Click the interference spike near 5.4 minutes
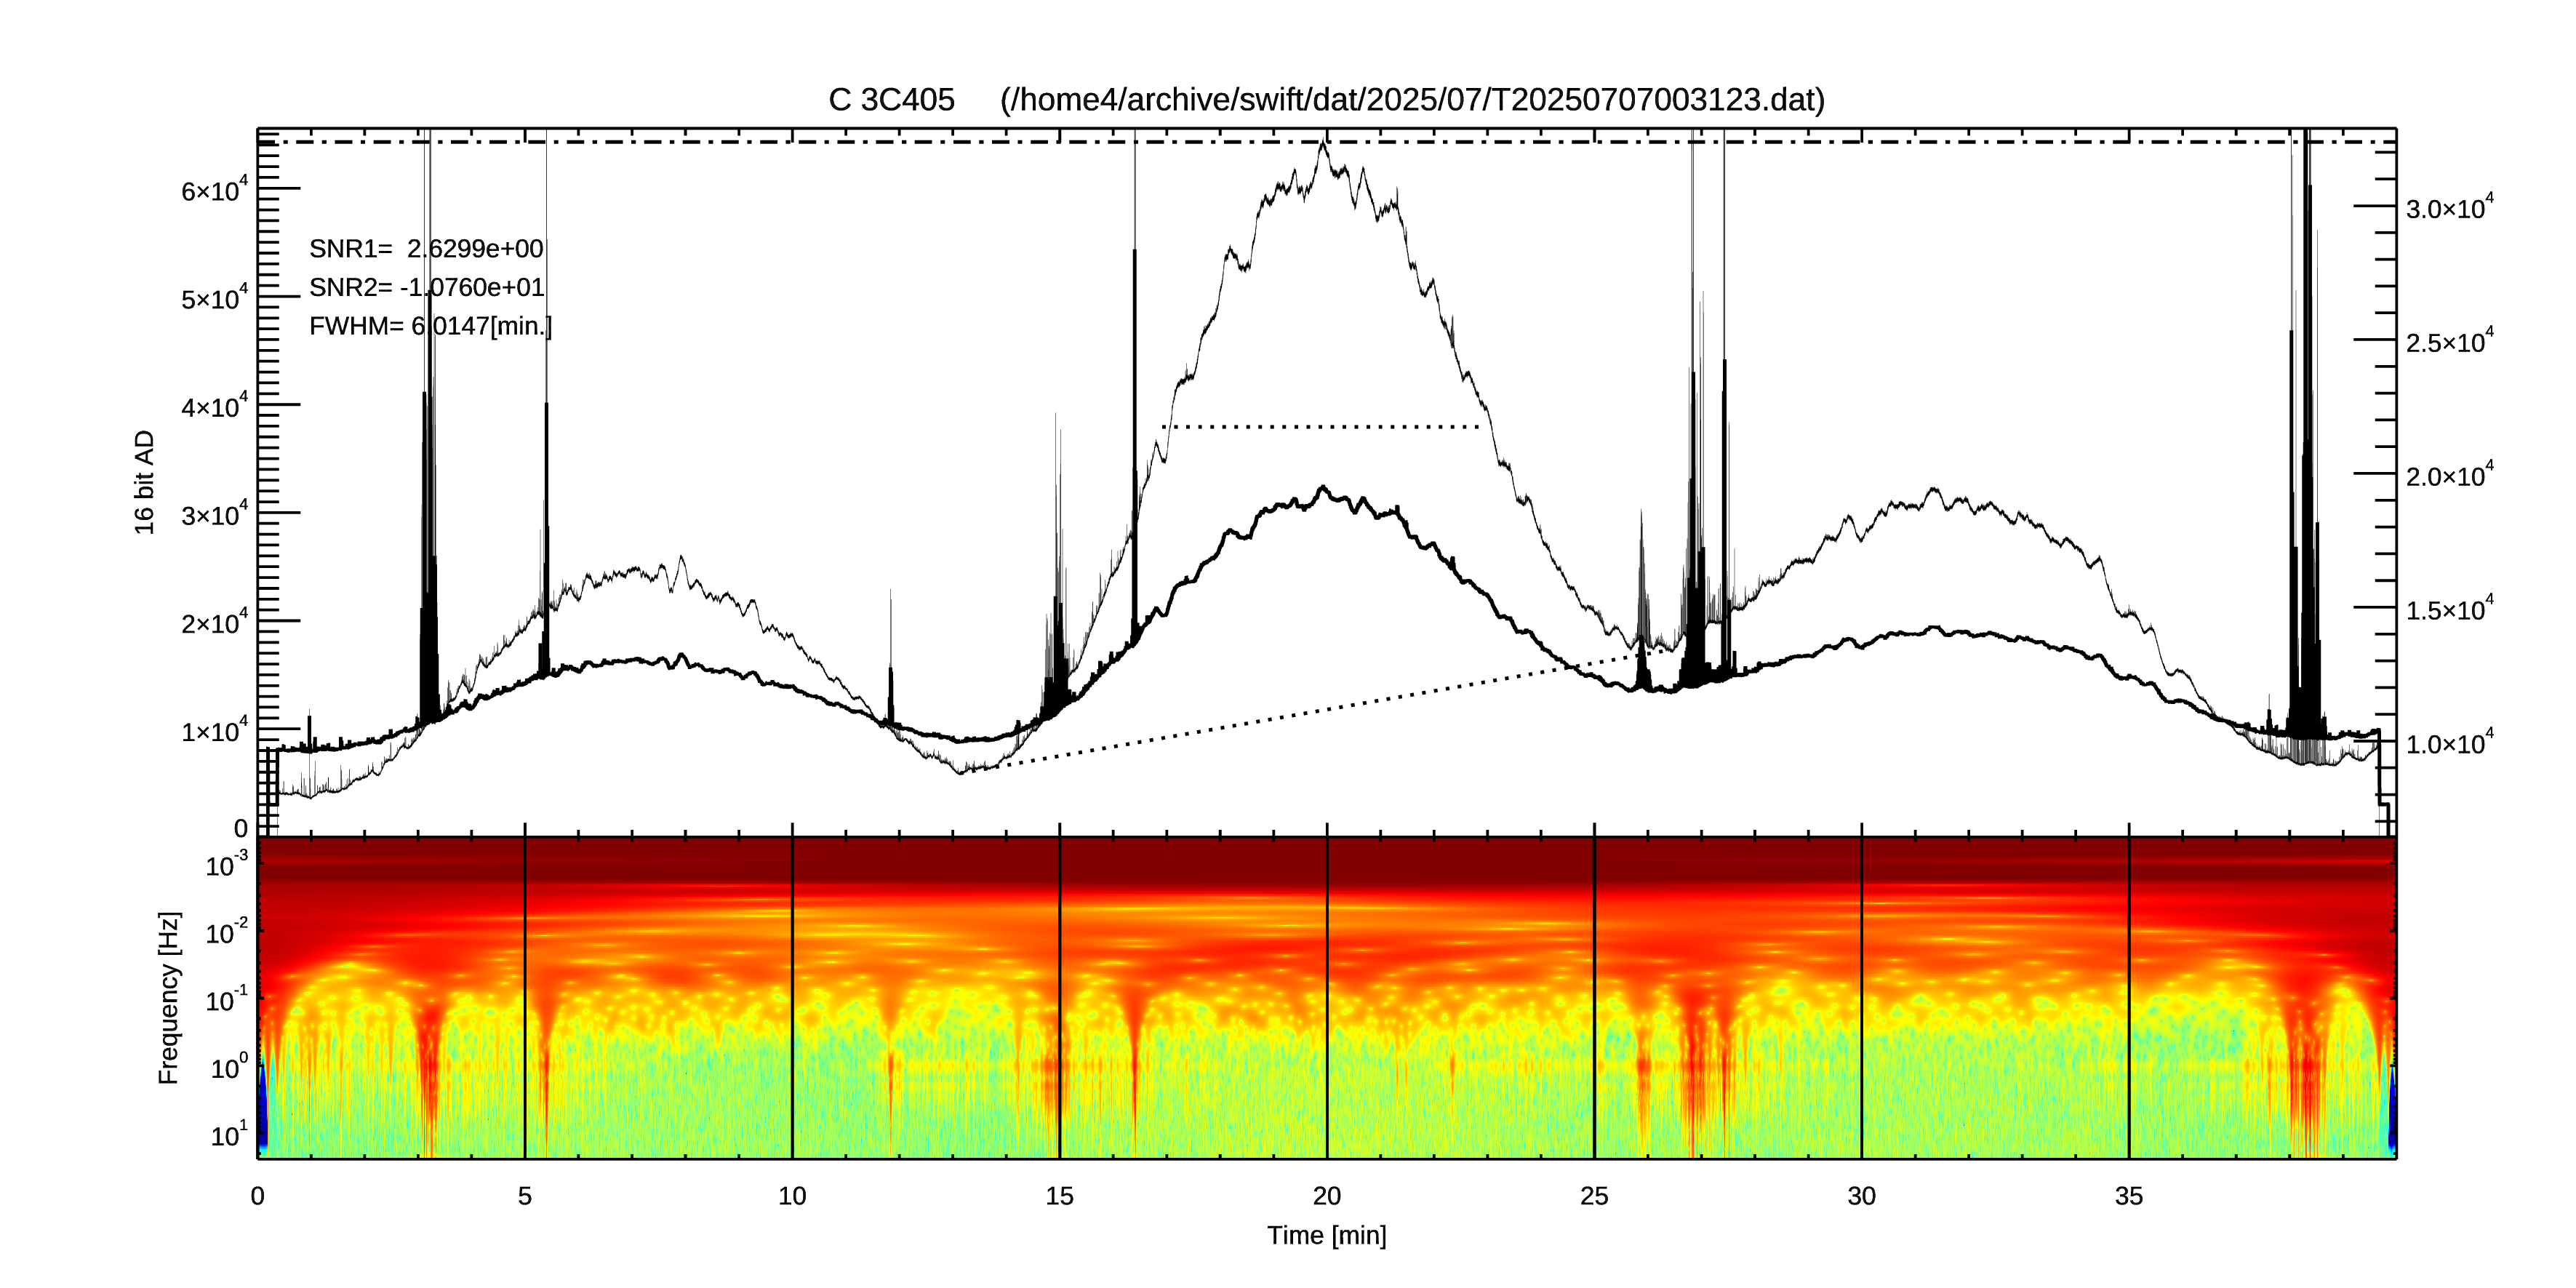Viewport: 2576px width, 1288px height. pos(546,450)
